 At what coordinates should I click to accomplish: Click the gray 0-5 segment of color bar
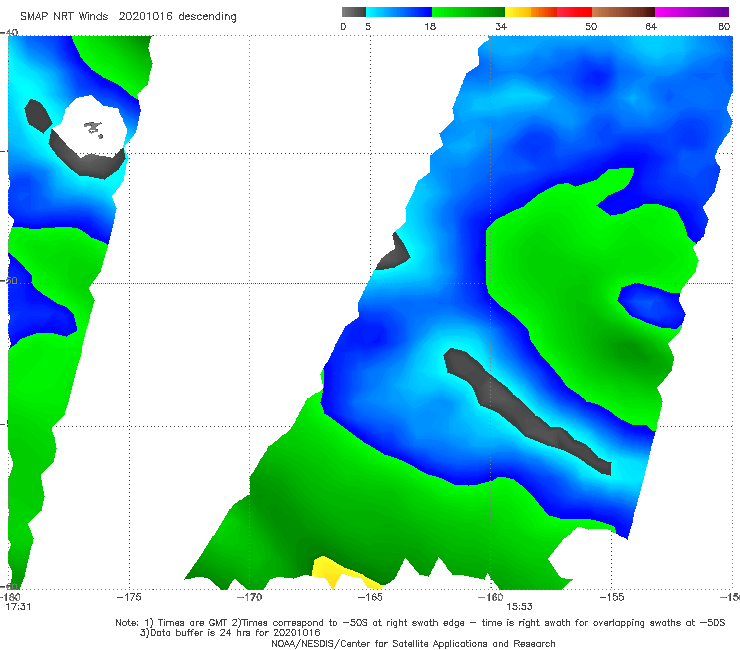pos(354,12)
